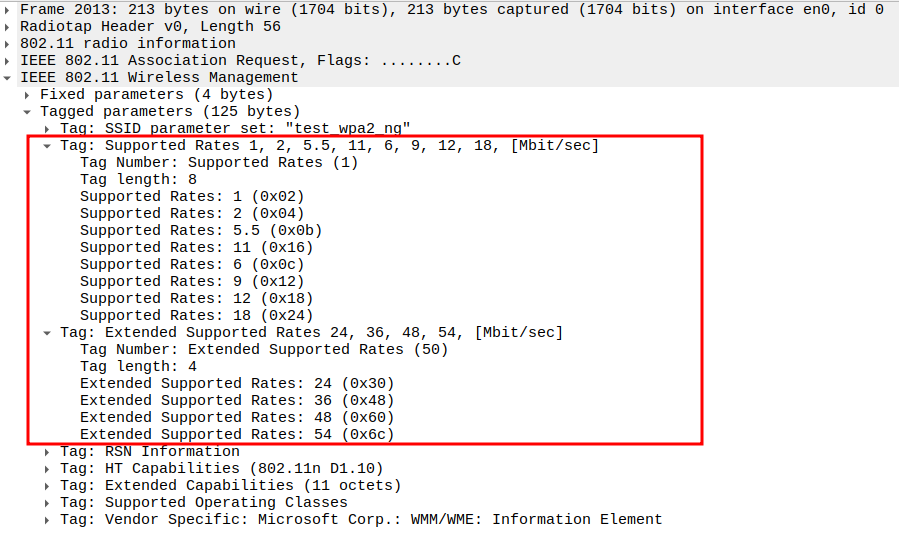Viewport: 899px width, 534px height.
Task: Select the Tag Number: Supported Rates (1) field
Action: pyautogui.click(x=218, y=162)
